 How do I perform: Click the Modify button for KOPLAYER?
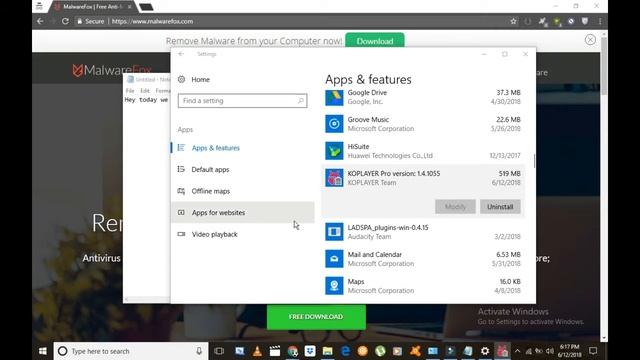[455, 207]
